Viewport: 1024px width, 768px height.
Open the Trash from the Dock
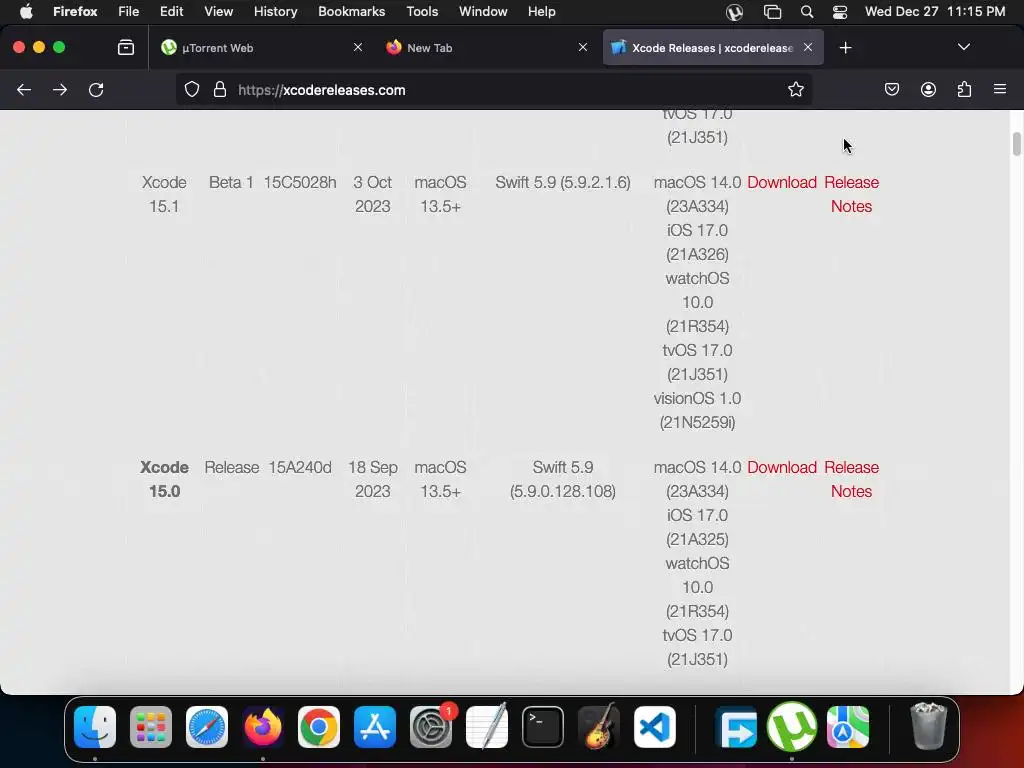[928, 727]
